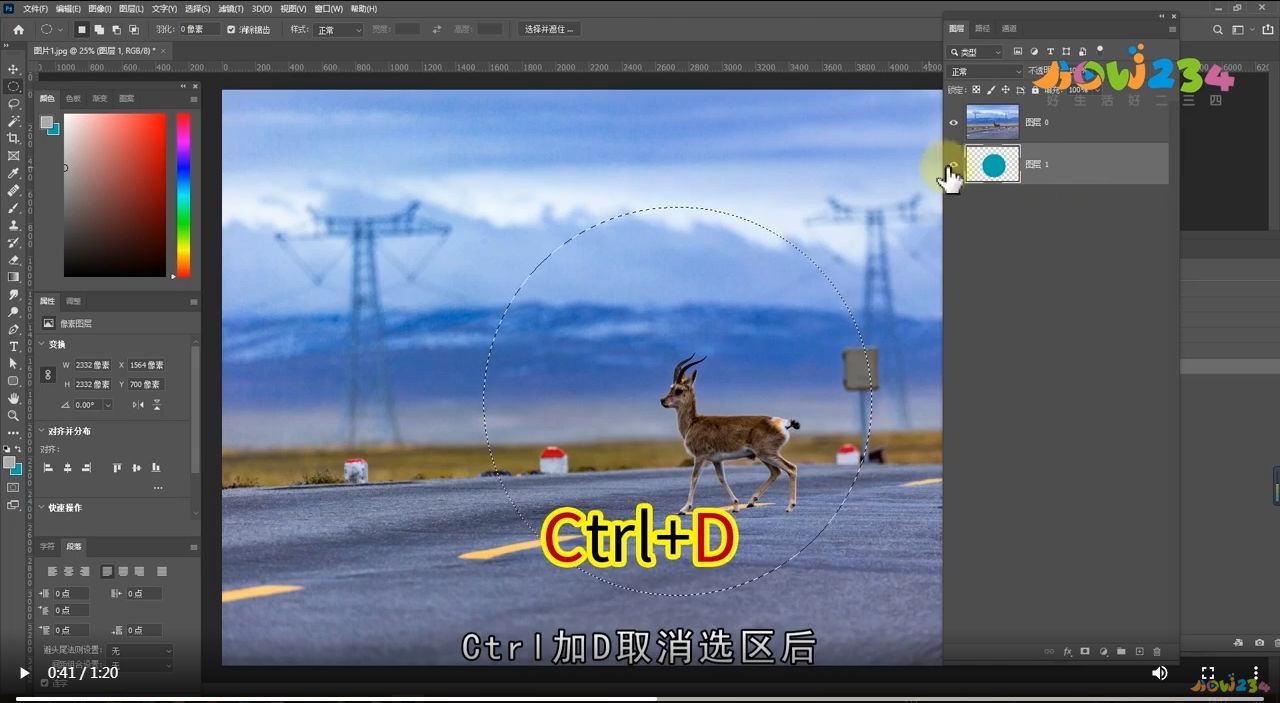Collapse the 变换 section in Properties
Screen dimensions: 1280x703
pos(42,344)
